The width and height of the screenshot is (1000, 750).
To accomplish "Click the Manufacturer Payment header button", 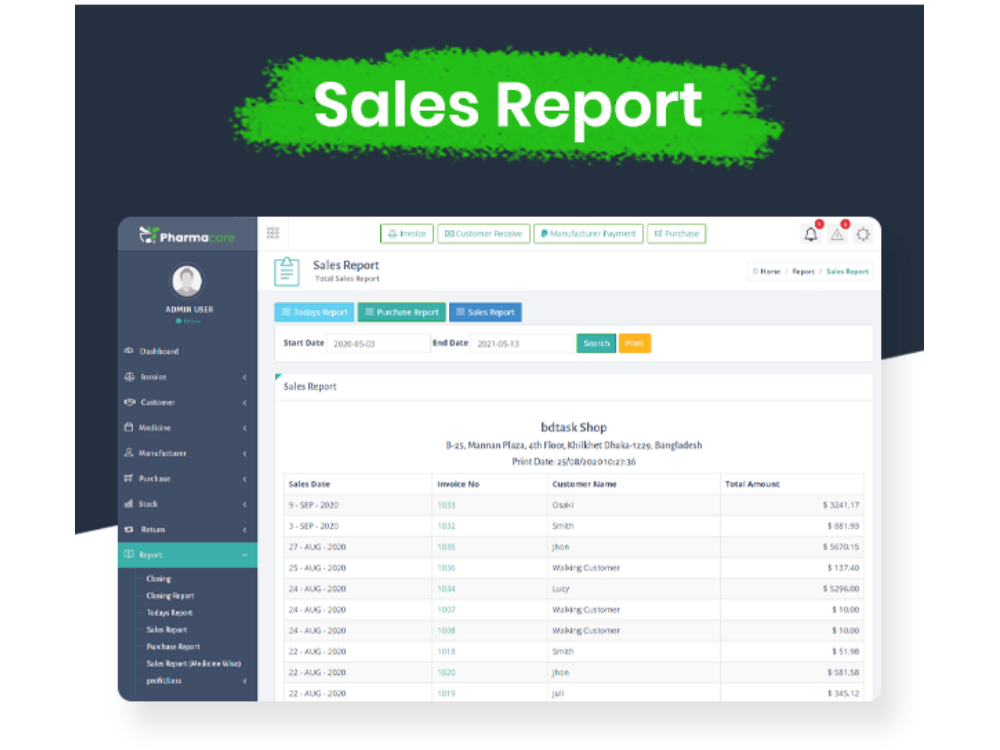I will (x=588, y=233).
